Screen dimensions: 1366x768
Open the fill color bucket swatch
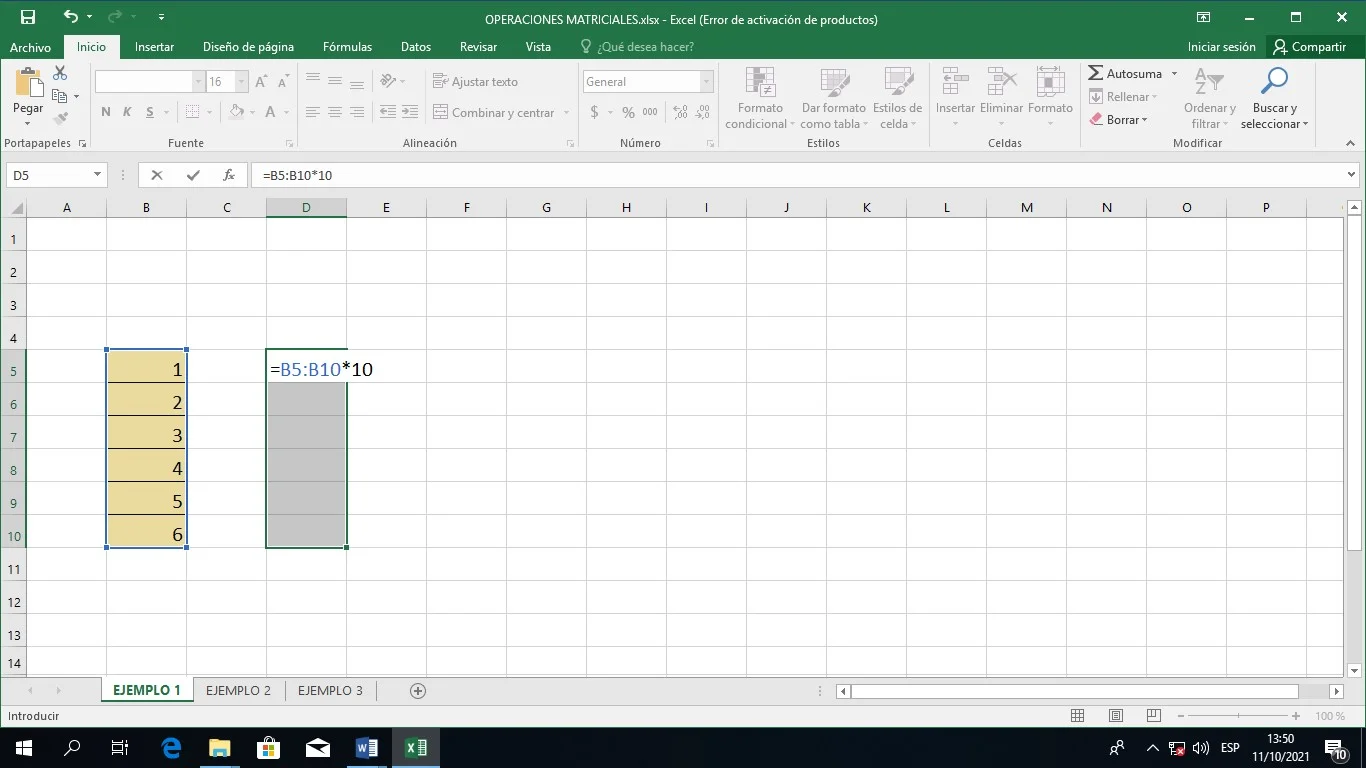(236, 113)
